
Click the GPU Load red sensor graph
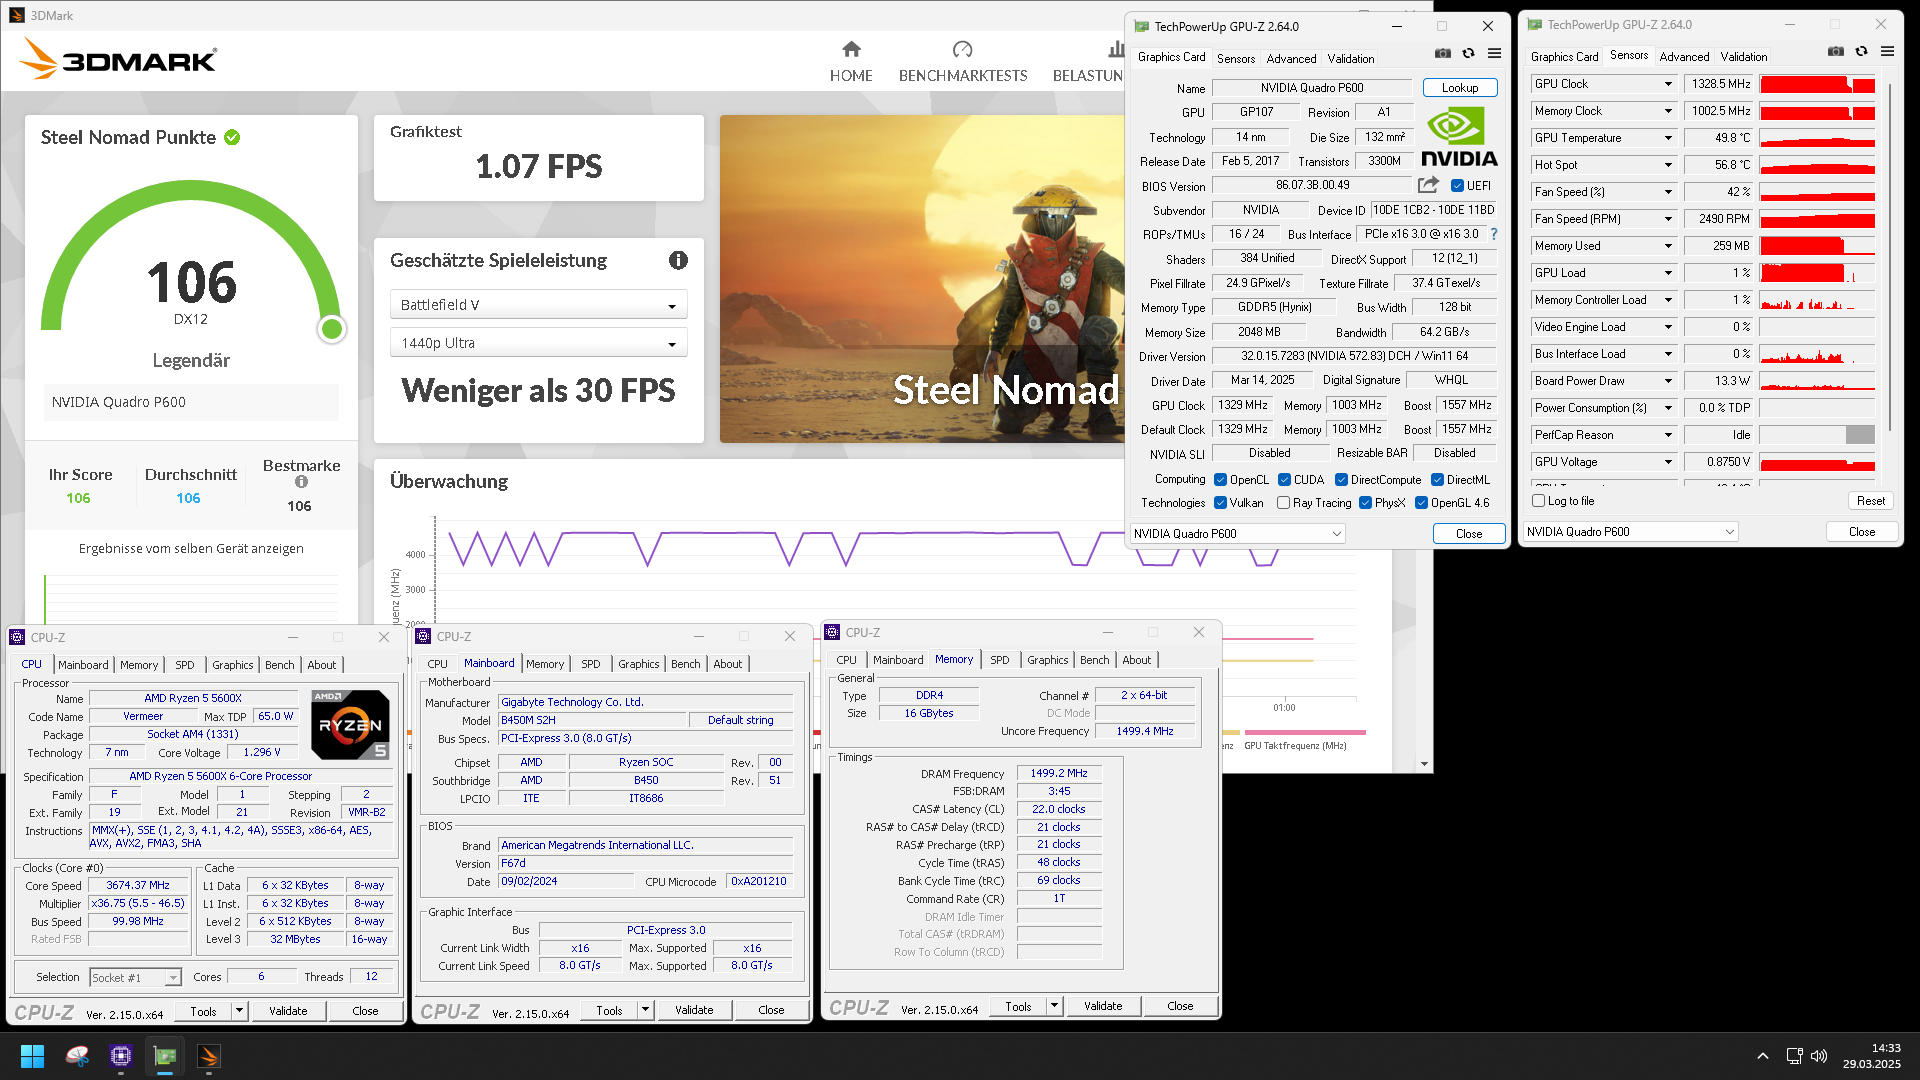click(x=1817, y=273)
